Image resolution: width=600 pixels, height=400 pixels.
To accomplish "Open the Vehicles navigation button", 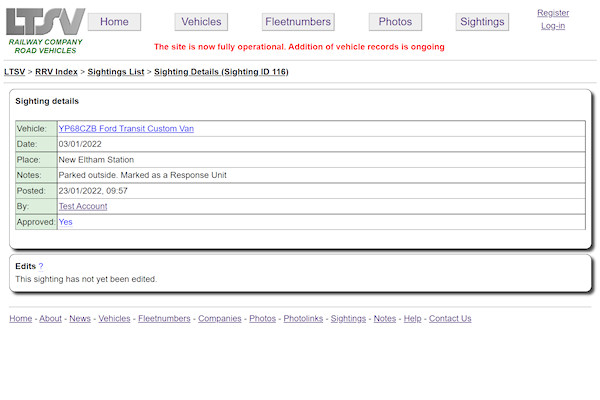I will [201, 22].
